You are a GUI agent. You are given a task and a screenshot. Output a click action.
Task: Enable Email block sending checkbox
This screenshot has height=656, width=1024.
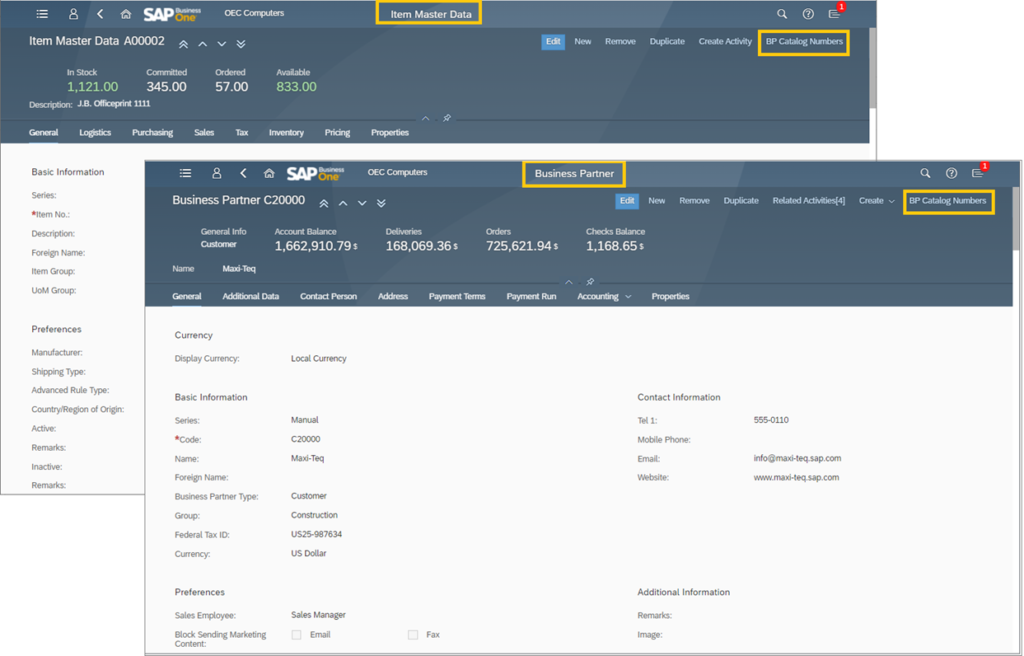pyautogui.click(x=296, y=635)
